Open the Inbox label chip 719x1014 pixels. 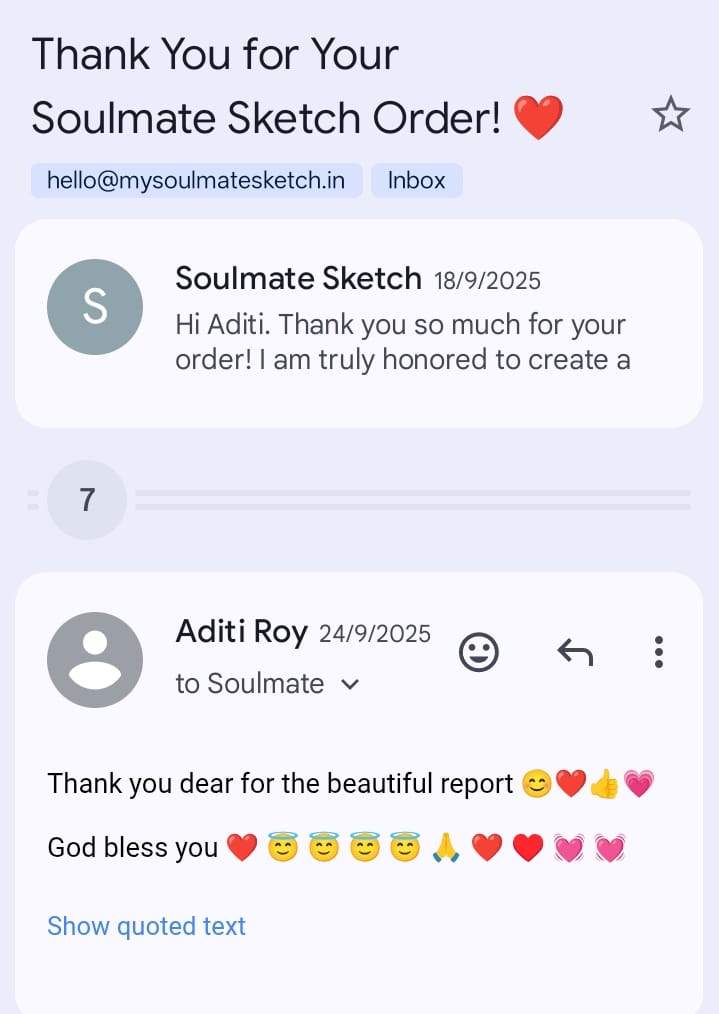tap(416, 181)
